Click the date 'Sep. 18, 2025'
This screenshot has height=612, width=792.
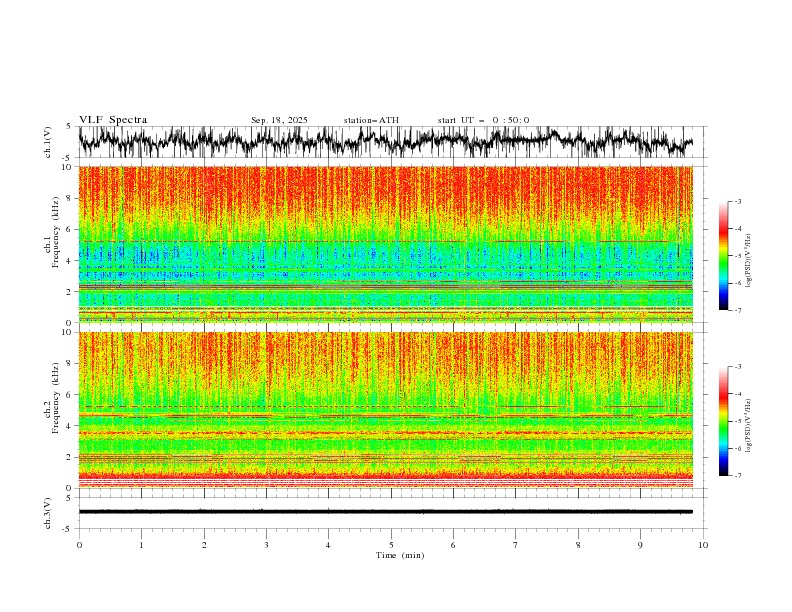[279, 120]
